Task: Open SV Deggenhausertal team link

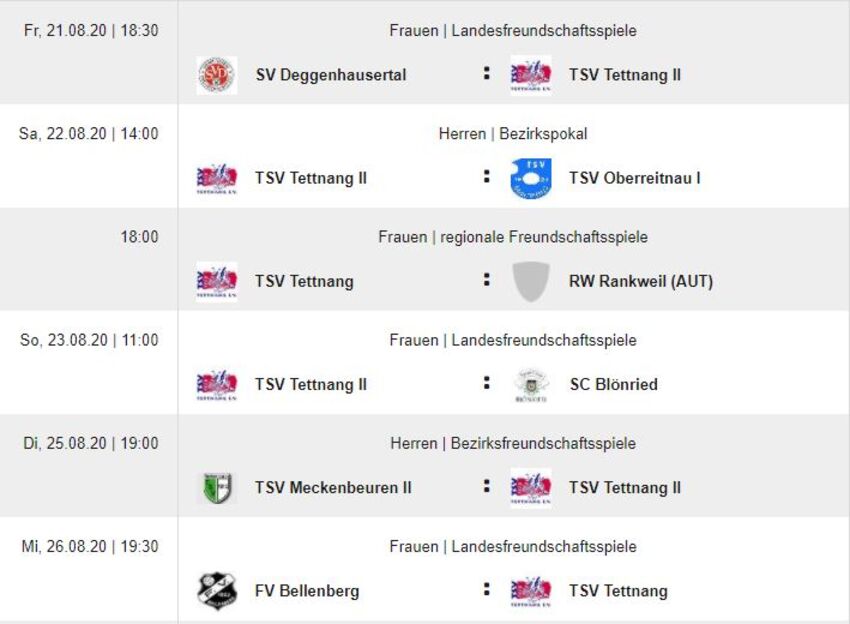Action: point(330,75)
